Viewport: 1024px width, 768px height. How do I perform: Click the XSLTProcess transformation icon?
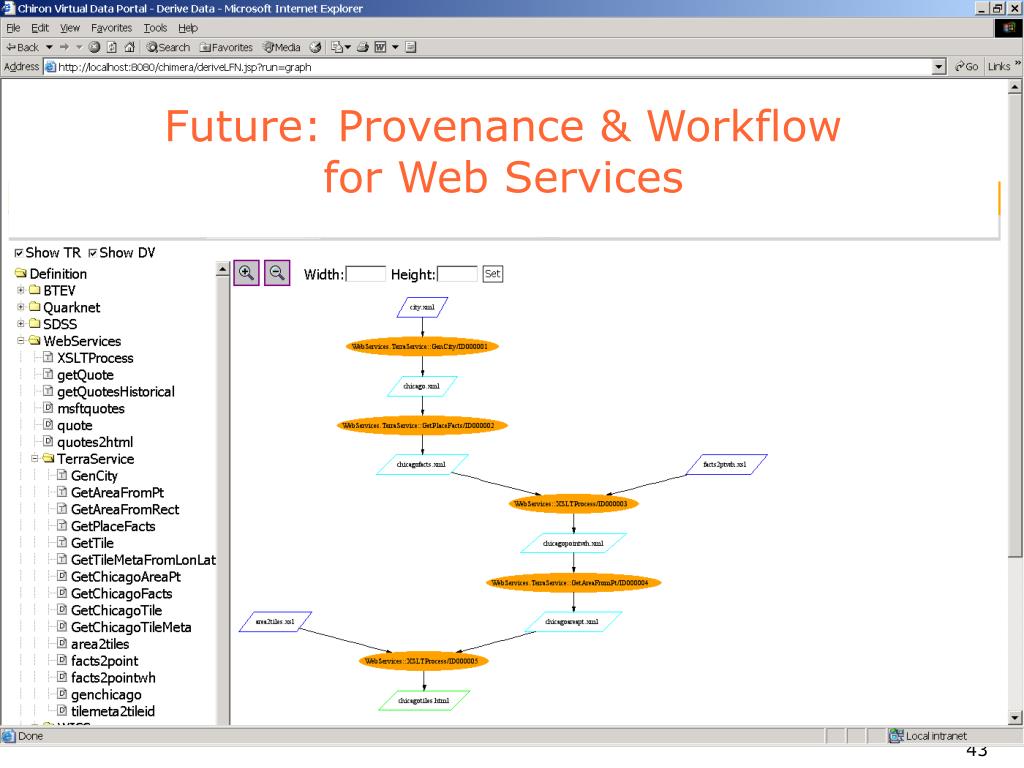coord(48,357)
